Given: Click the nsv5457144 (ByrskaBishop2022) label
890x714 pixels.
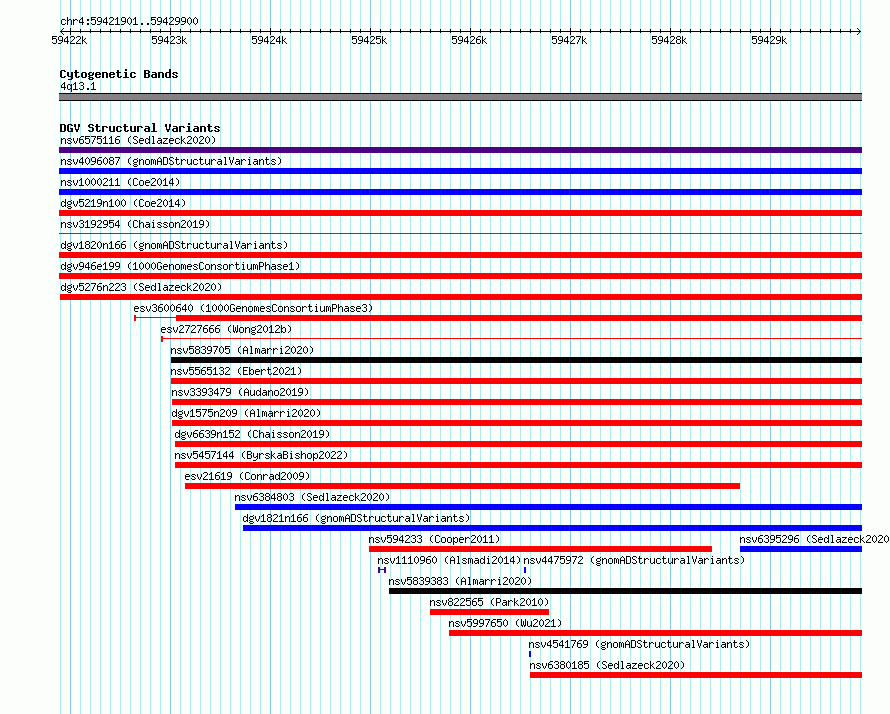Looking at the screenshot, I should (261, 455).
